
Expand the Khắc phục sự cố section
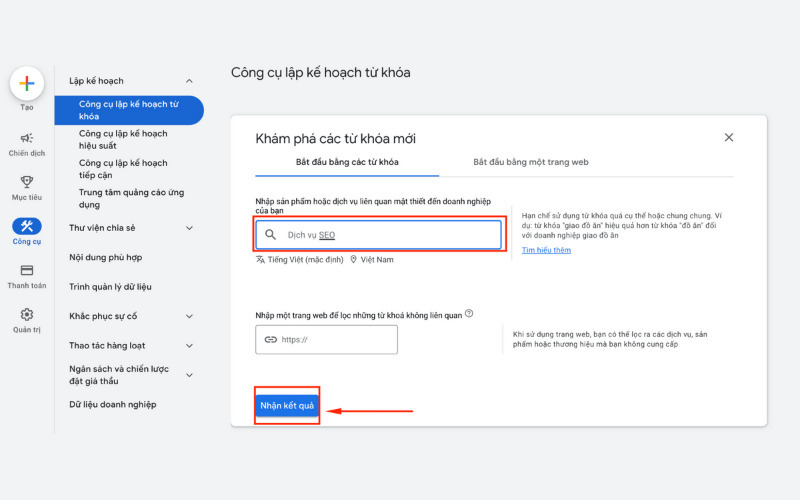[x=189, y=316]
